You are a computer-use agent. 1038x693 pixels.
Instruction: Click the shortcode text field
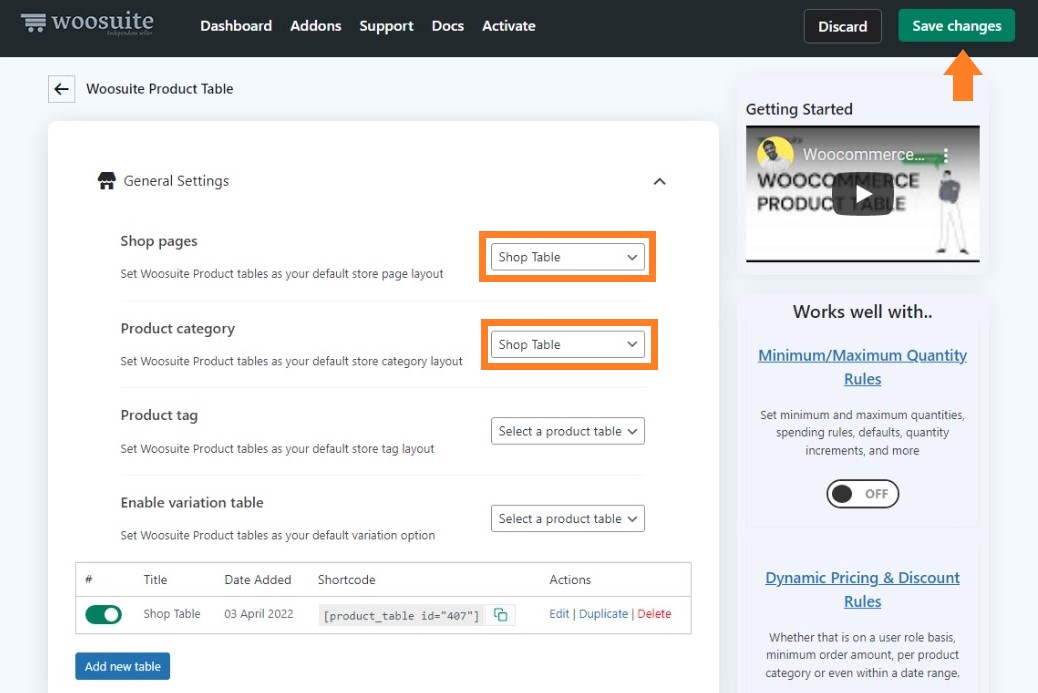pos(402,616)
